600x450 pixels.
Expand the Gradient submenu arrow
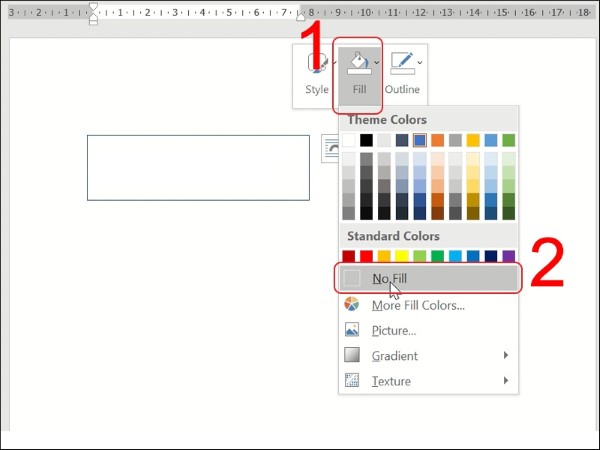506,356
